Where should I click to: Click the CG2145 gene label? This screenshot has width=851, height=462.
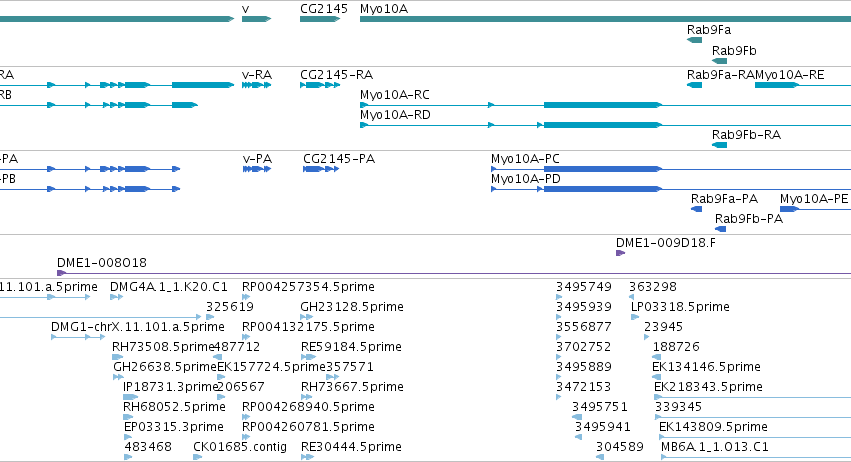tap(324, 9)
